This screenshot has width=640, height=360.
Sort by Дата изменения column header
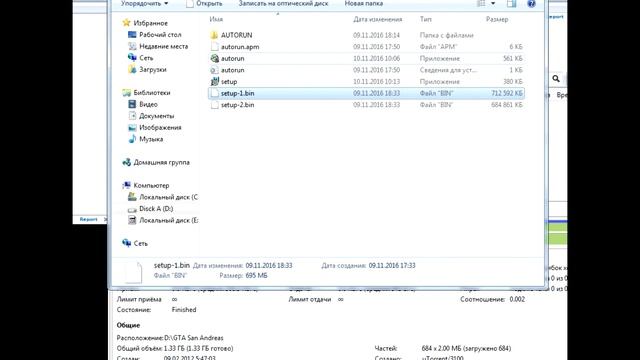tap(378, 19)
